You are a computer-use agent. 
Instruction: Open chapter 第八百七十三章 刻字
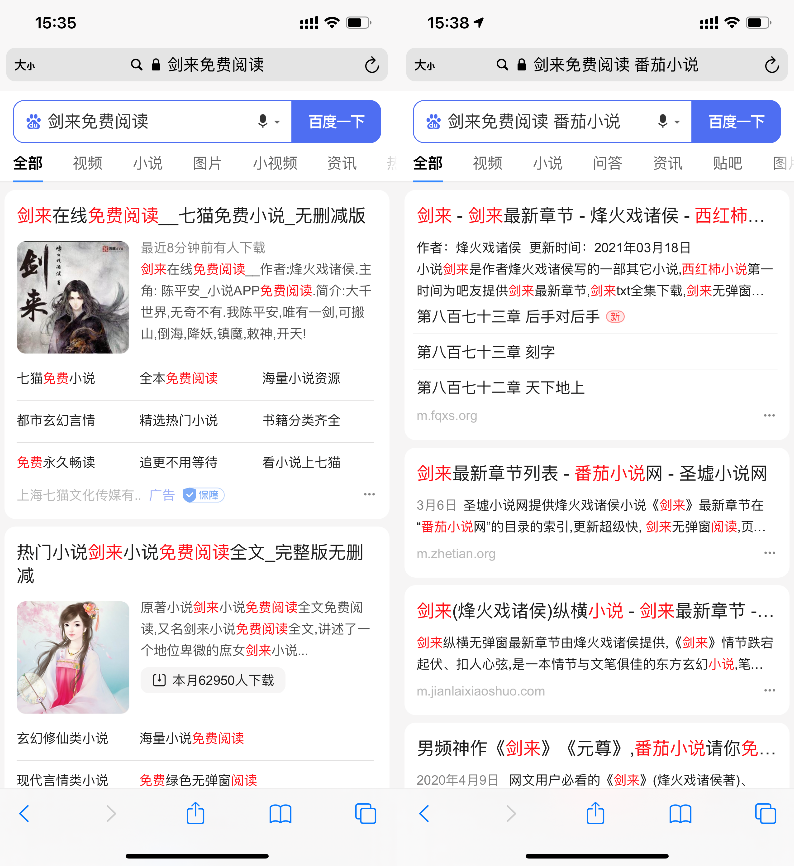(486, 352)
